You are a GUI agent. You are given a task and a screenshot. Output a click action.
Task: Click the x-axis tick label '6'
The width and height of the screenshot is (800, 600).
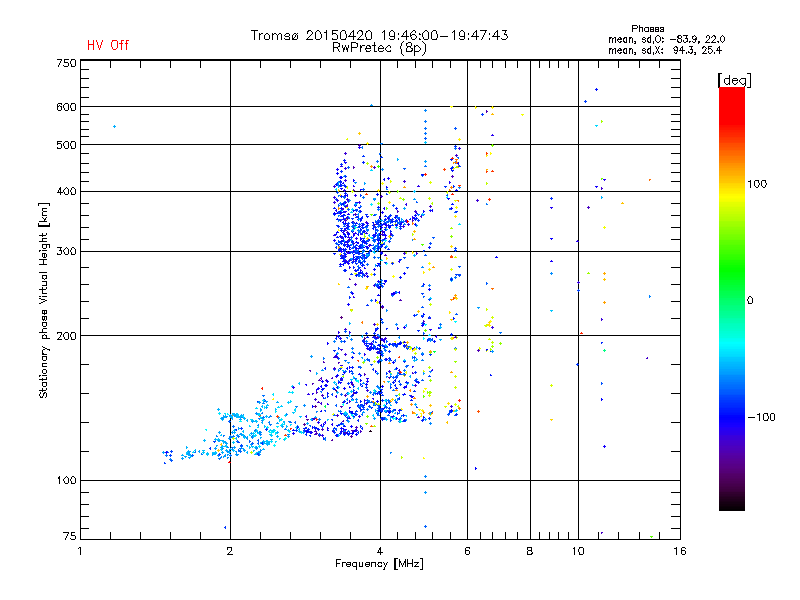467,551
